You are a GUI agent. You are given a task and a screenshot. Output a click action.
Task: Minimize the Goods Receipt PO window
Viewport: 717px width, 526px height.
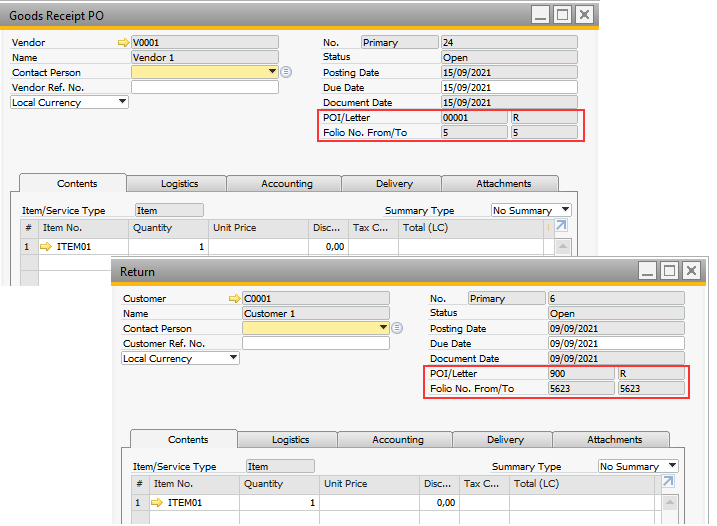pos(540,15)
